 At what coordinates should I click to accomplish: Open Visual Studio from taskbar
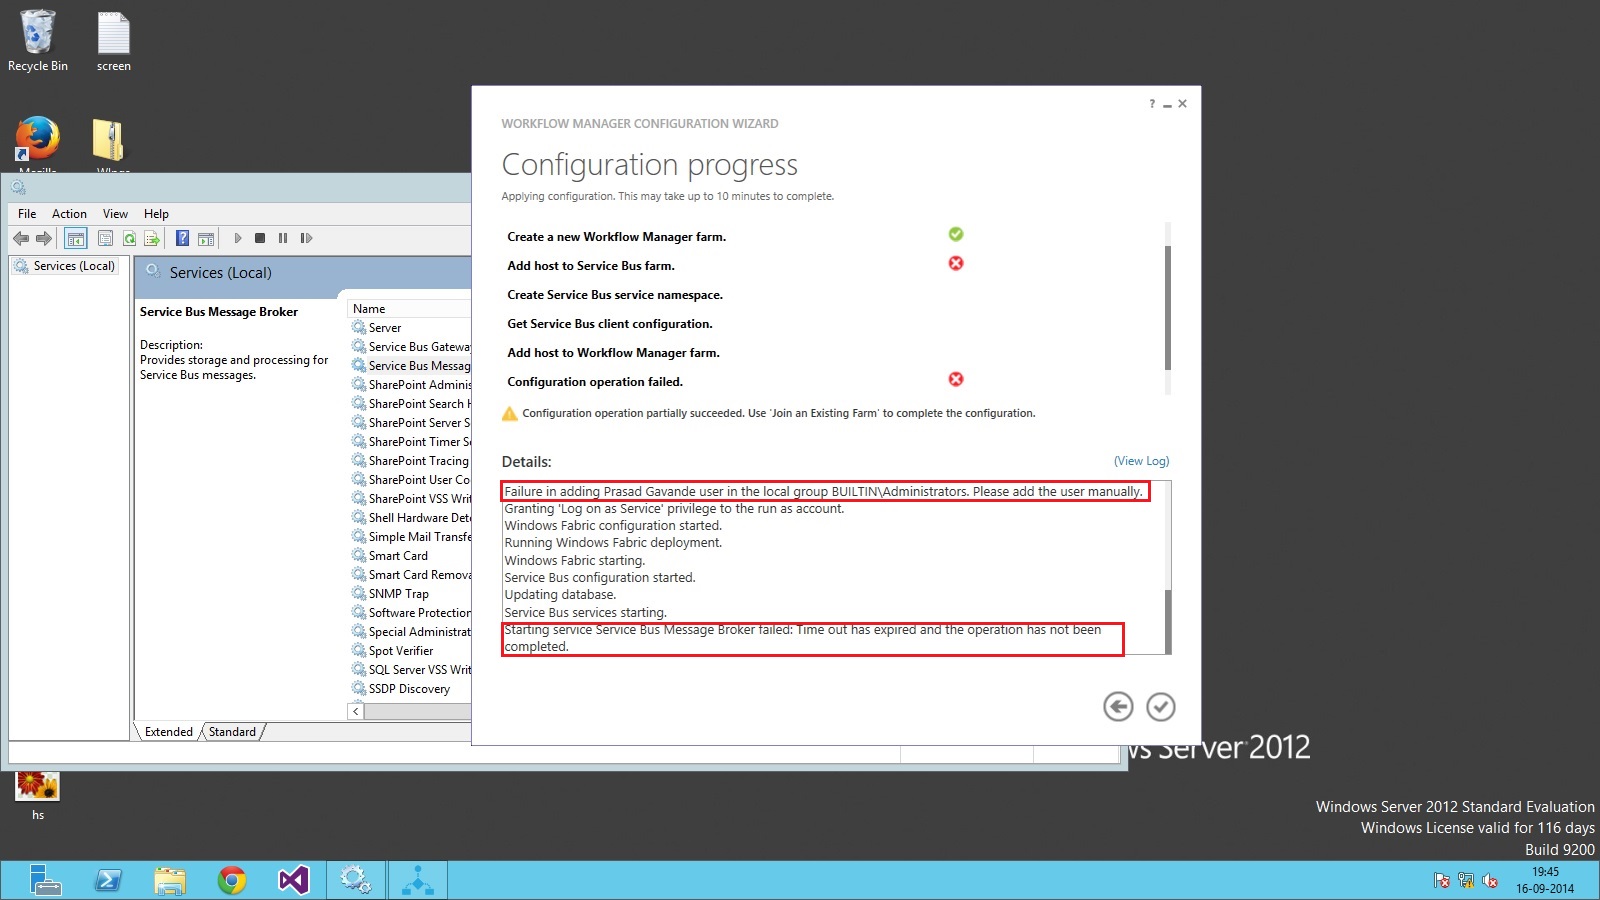coord(294,880)
